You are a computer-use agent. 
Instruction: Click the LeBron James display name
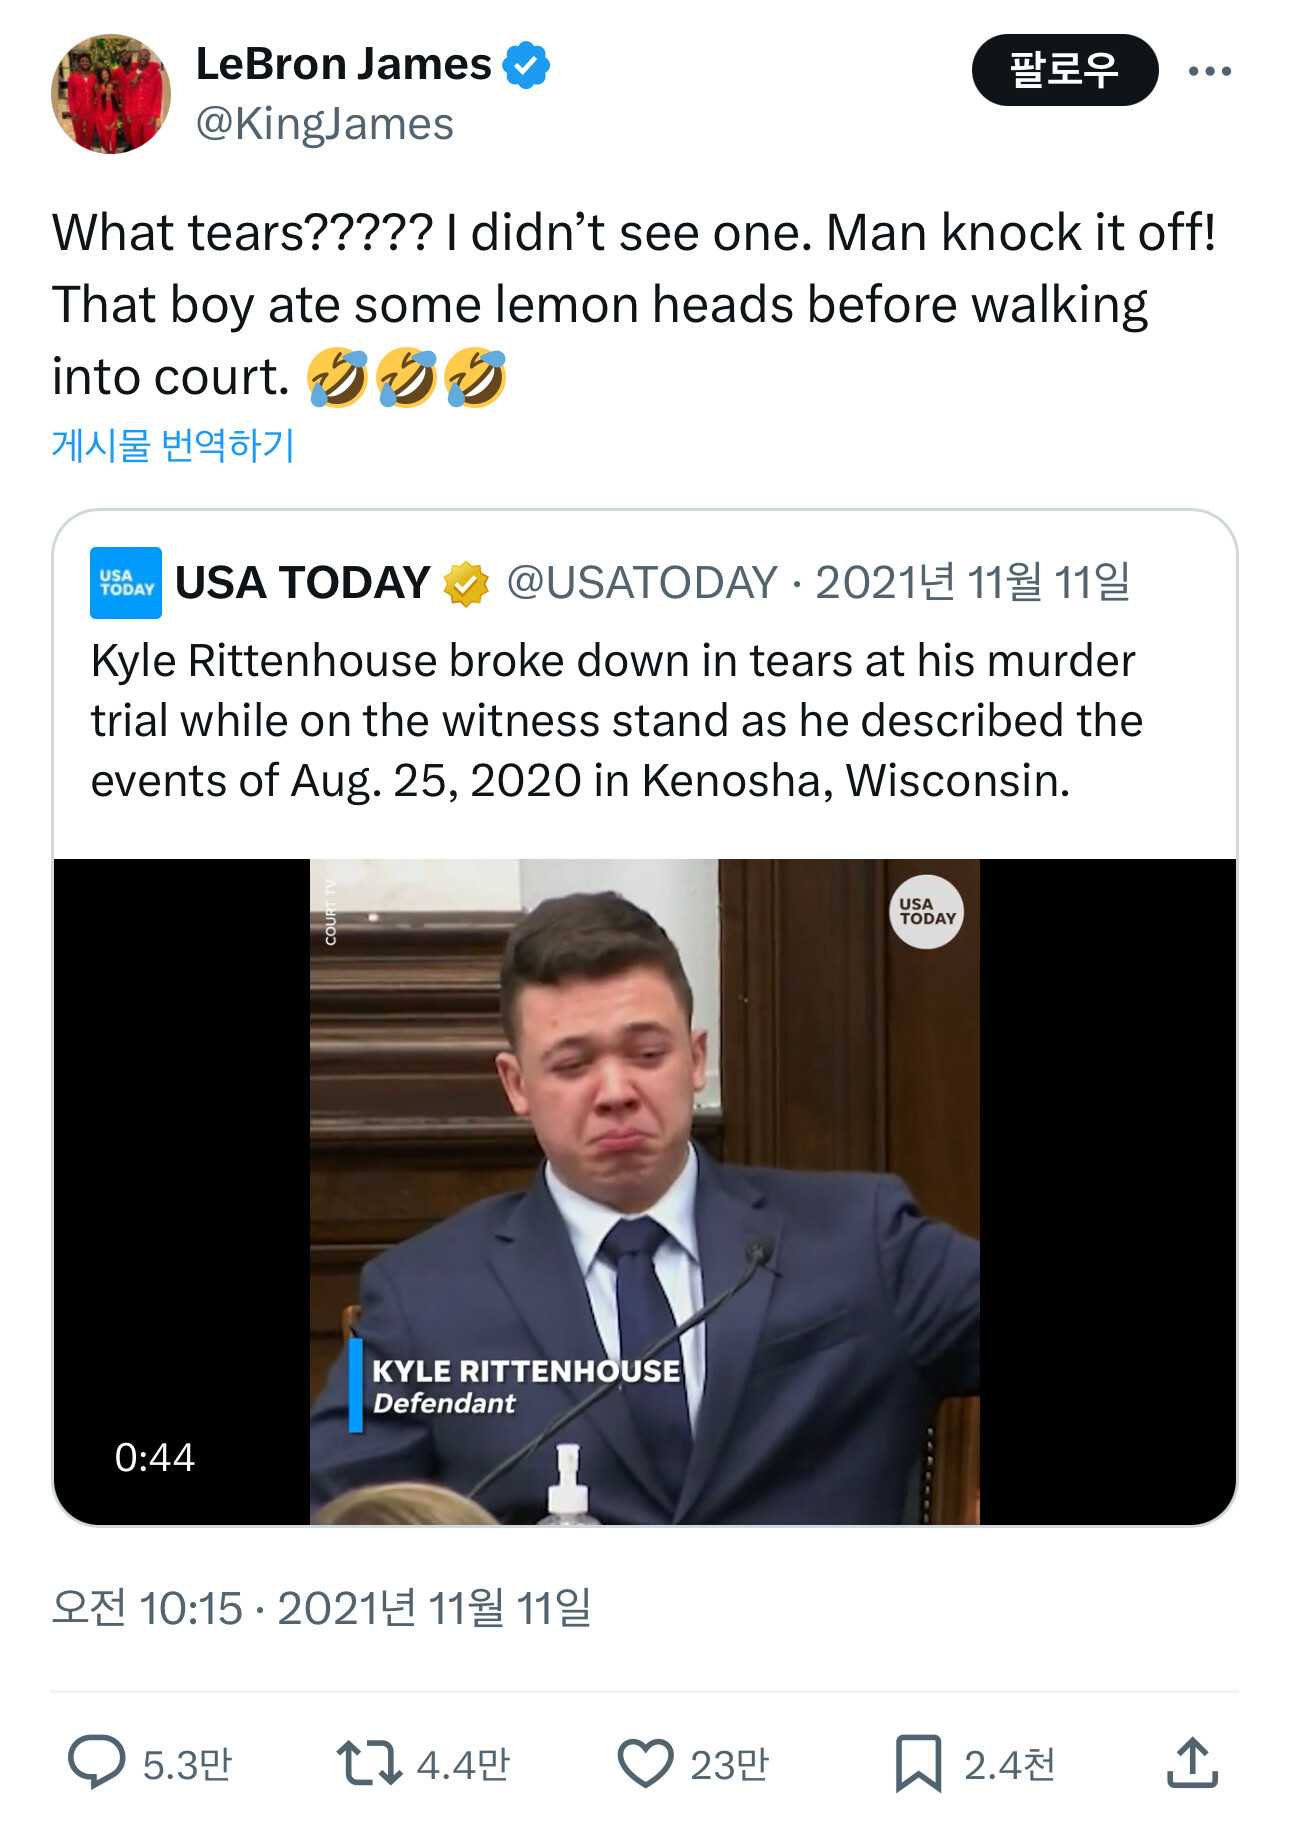click(343, 65)
